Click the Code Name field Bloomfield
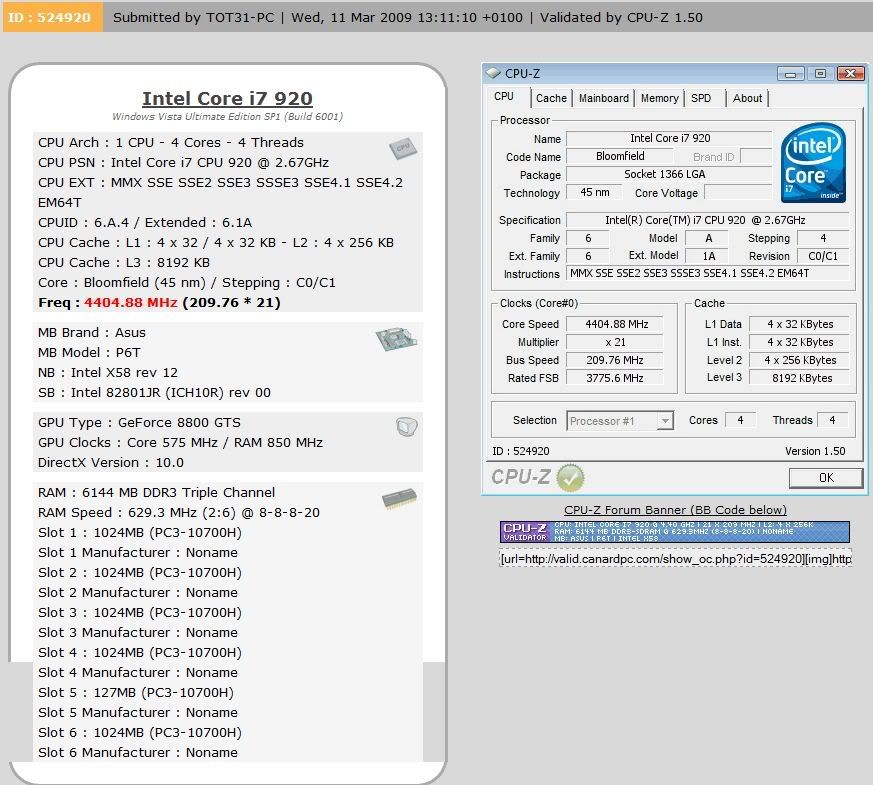The height and width of the screenshot is (785, 873). 620,156
